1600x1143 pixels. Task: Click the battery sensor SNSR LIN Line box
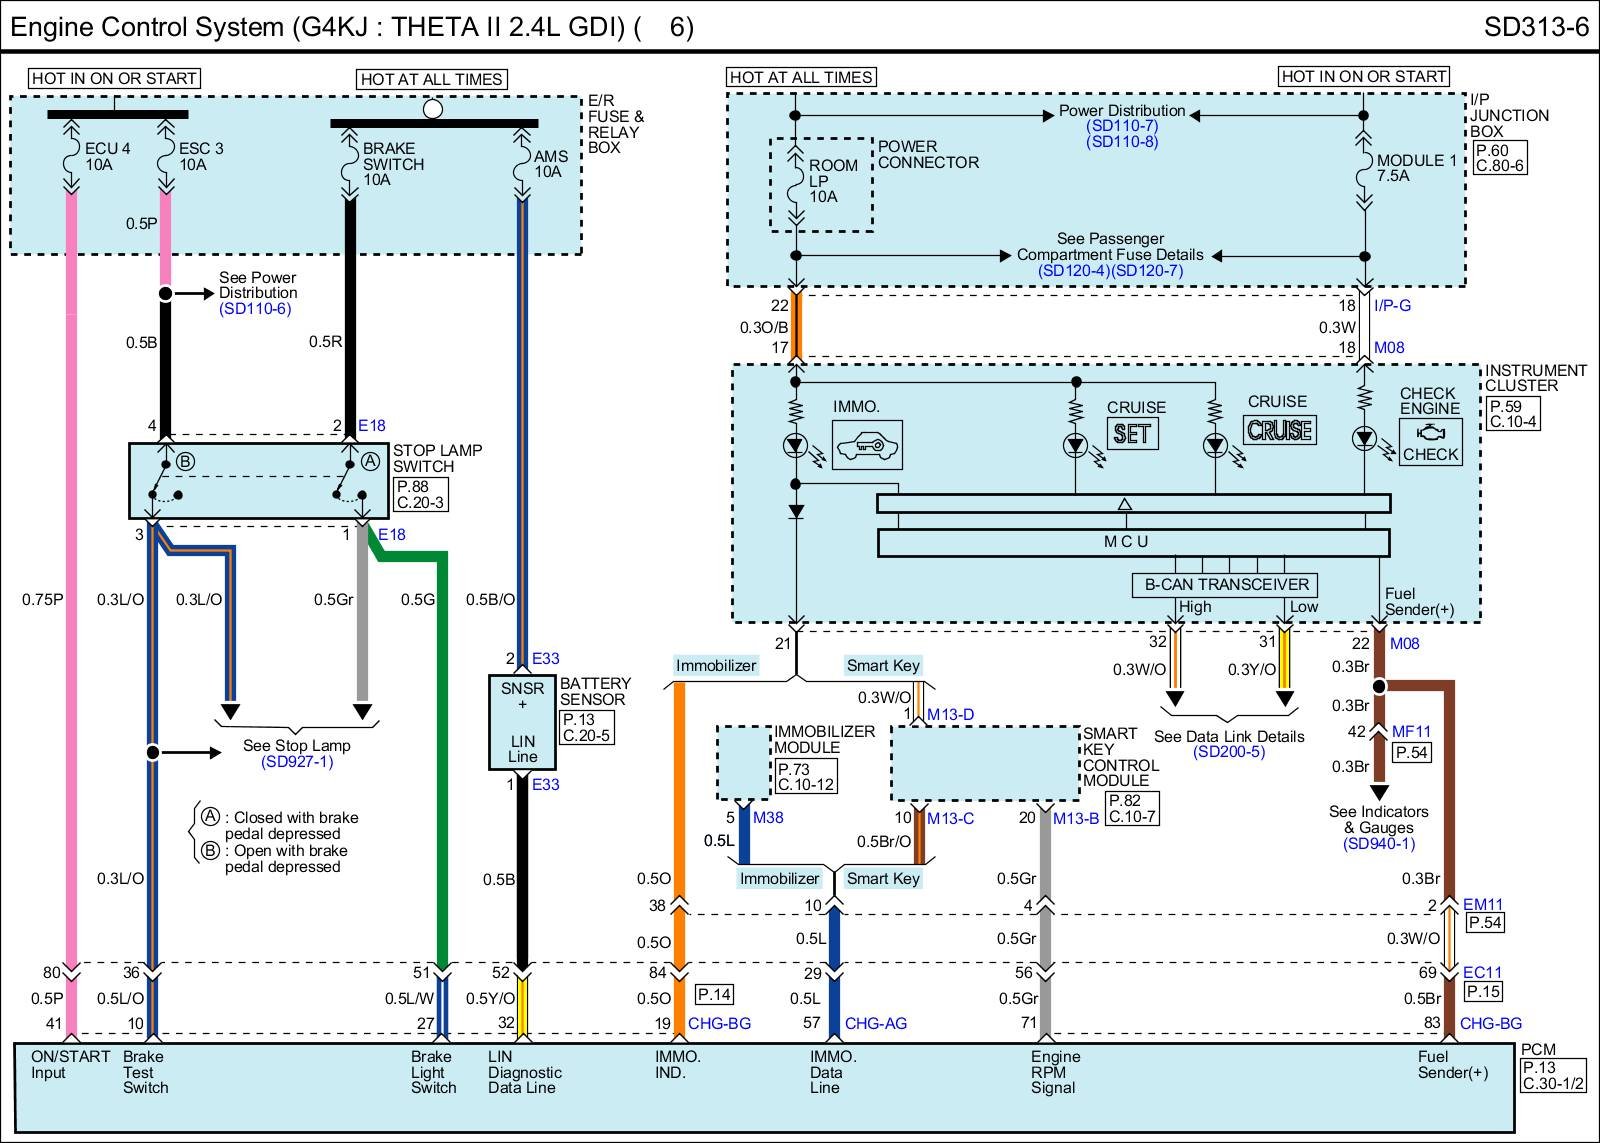[x=522, y=722]
